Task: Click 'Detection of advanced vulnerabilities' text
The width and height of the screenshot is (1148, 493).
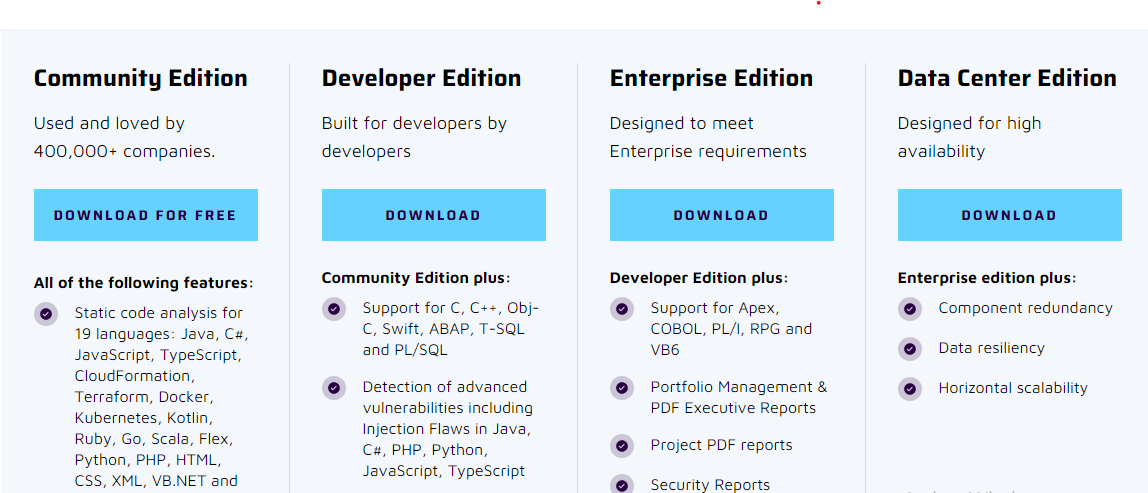Action: coord(448,429)
